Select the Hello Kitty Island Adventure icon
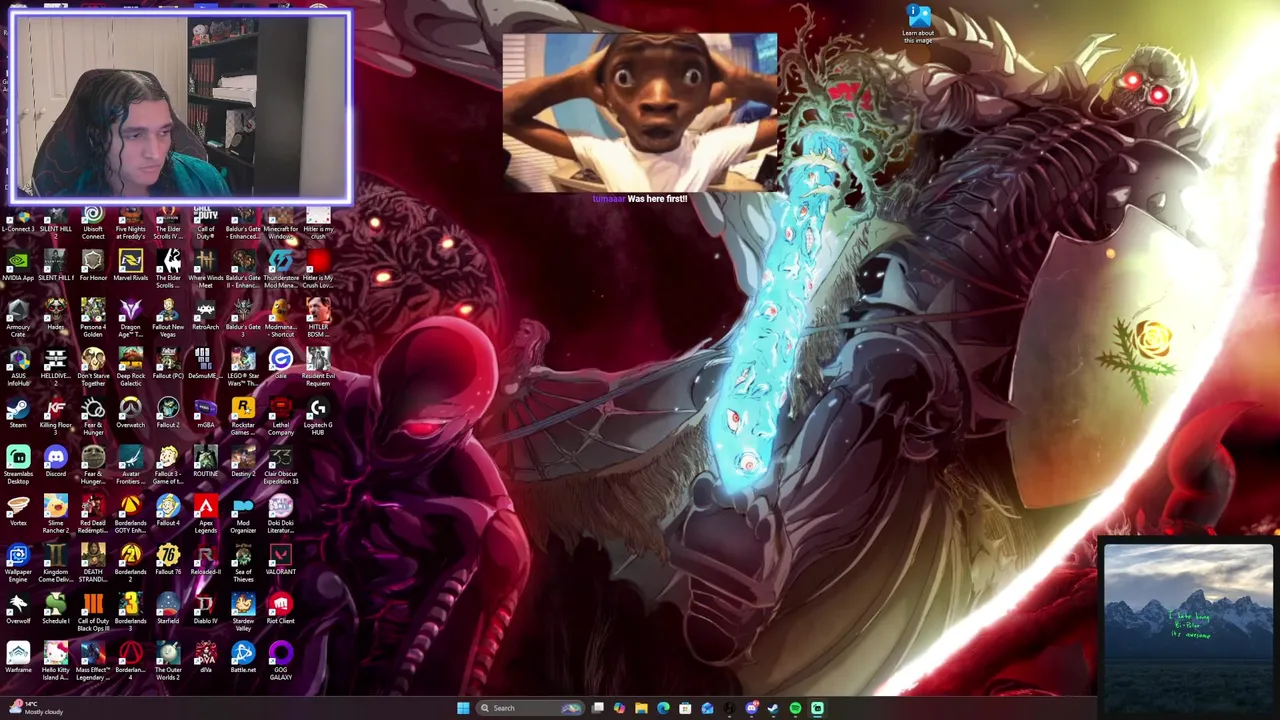 (55, 663)
